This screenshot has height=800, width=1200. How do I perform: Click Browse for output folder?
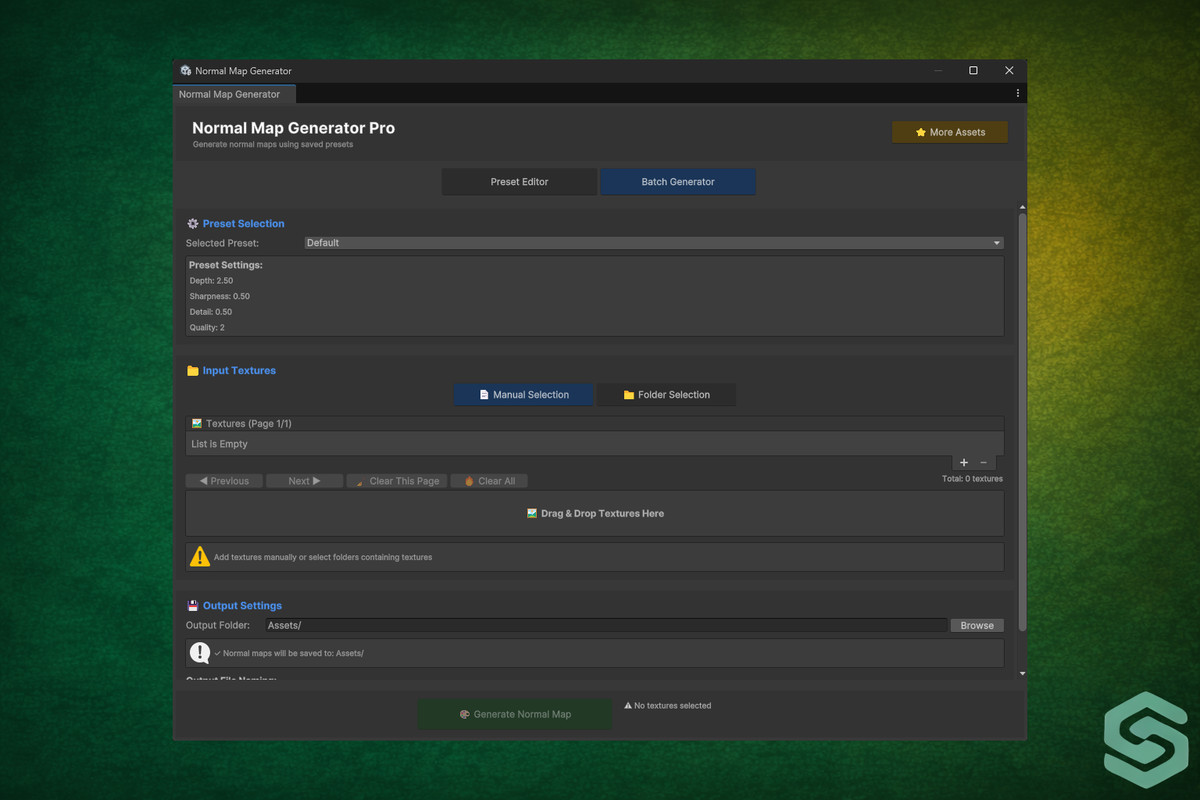976,626
